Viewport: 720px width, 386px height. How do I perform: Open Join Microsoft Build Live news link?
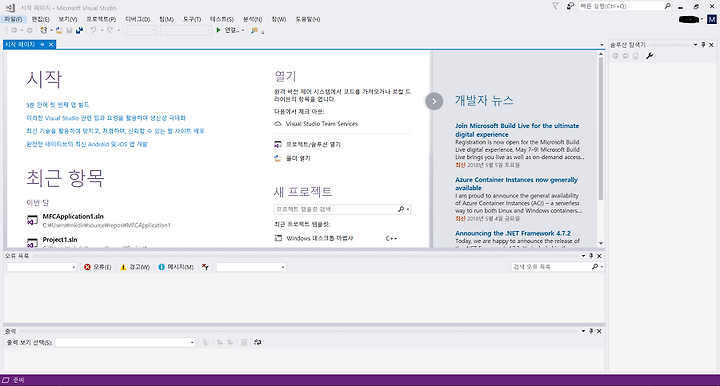517,130
